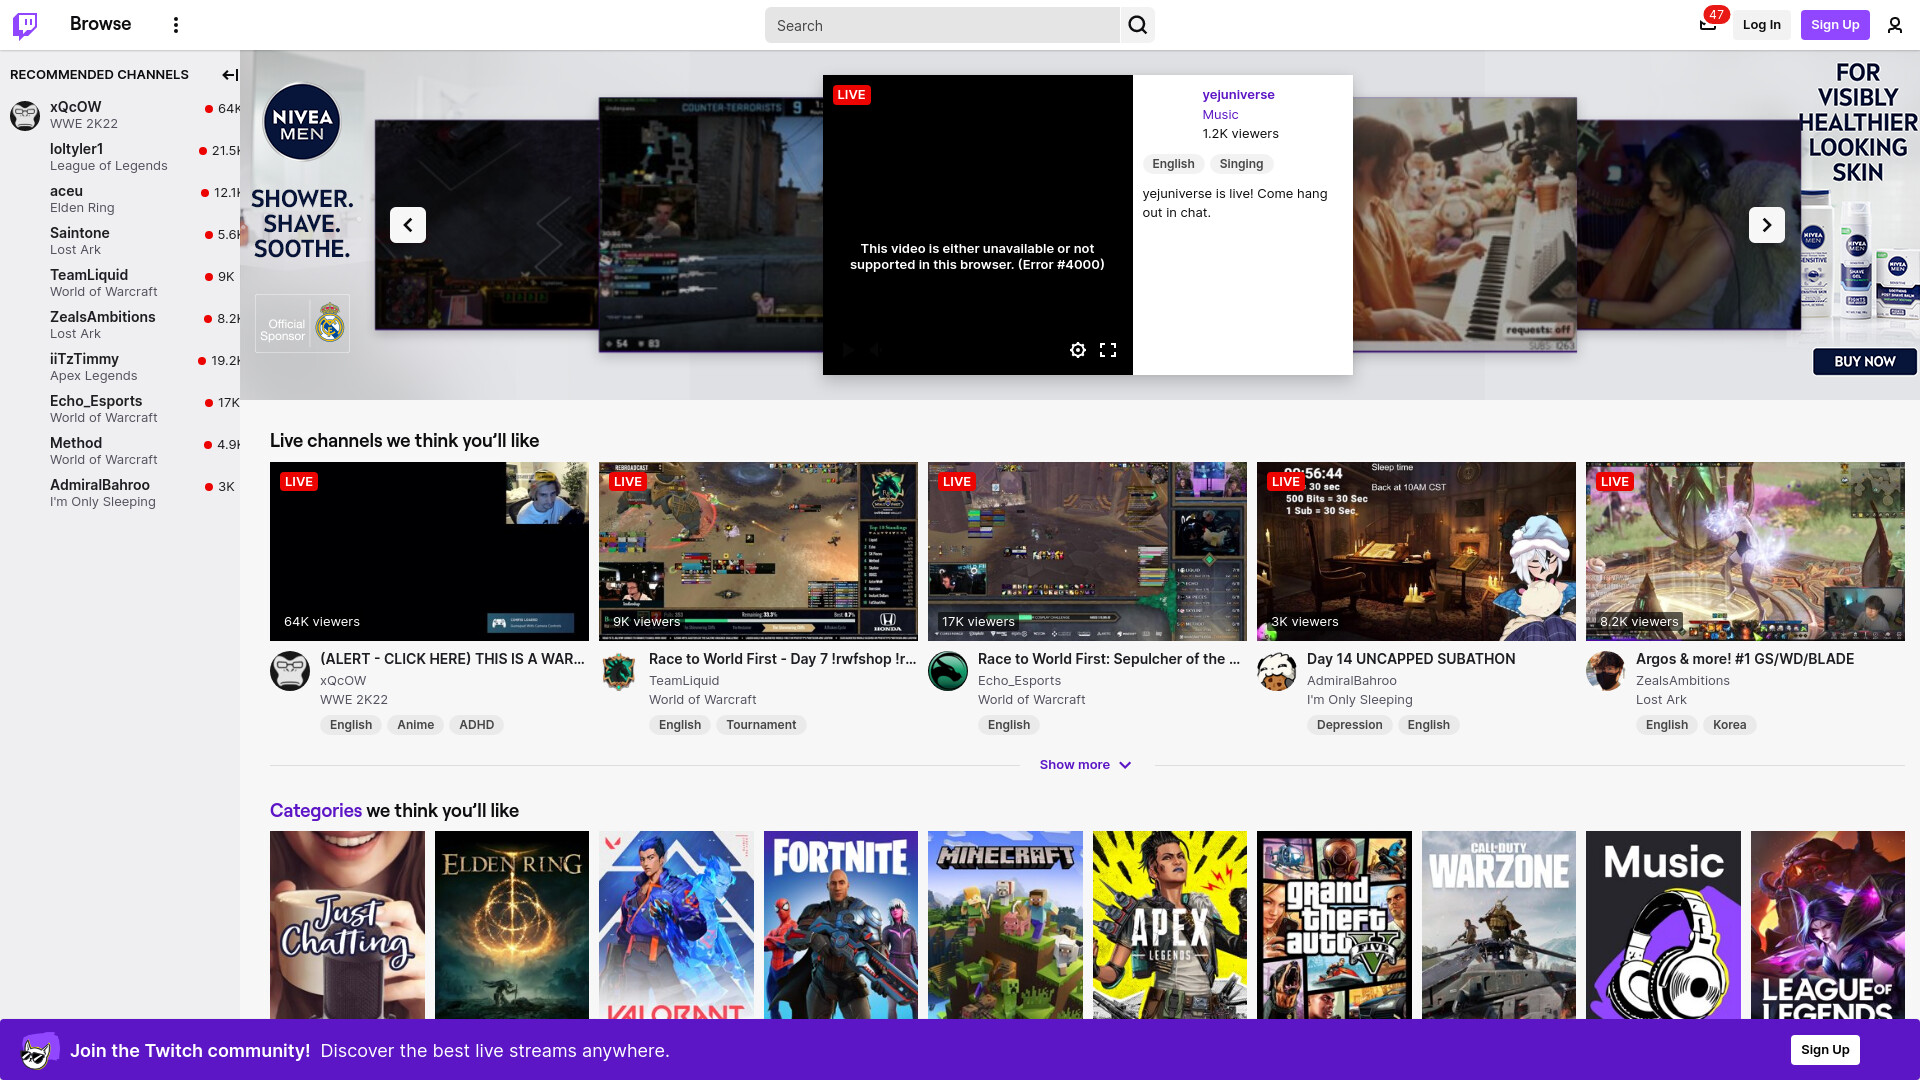Open yejuniverse channel link
The image size is (1920, 1080).
click(1238, 95)
